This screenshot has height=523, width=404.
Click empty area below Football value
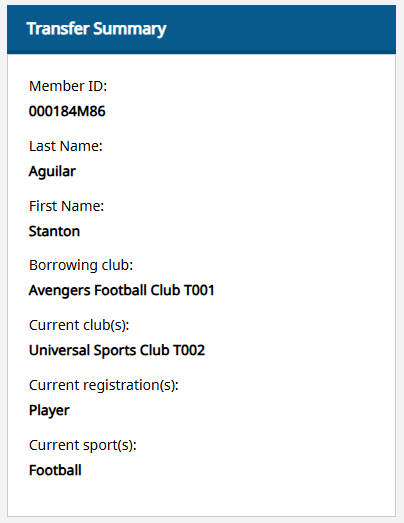[x=201, y=497]
